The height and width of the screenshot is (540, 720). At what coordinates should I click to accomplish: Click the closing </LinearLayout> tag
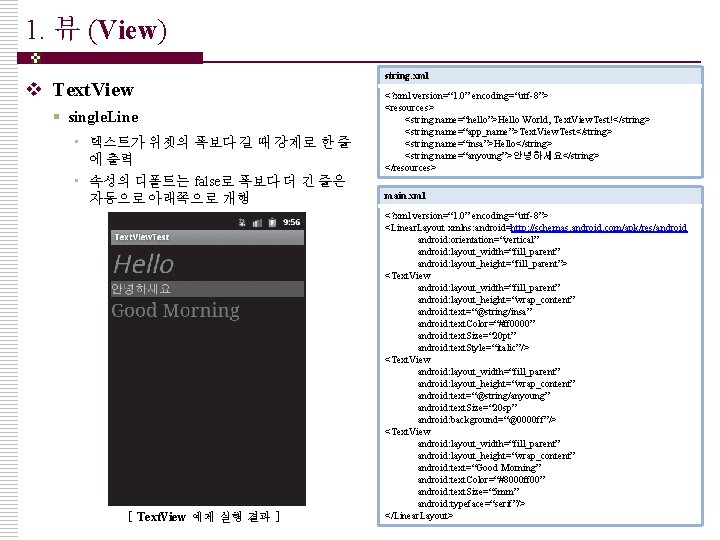[419, 516]
